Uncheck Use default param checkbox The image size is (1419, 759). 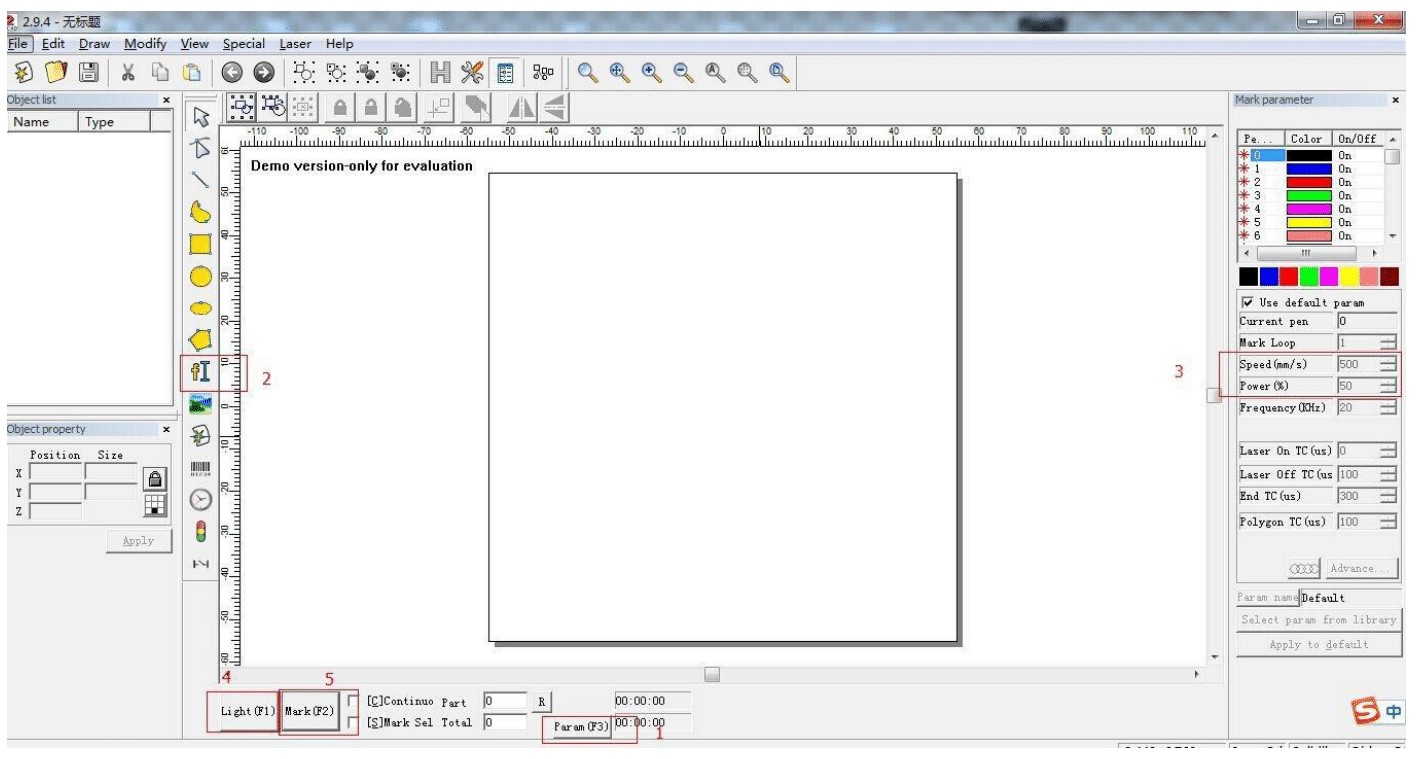pyautogui.click(x=1246, y=302)
